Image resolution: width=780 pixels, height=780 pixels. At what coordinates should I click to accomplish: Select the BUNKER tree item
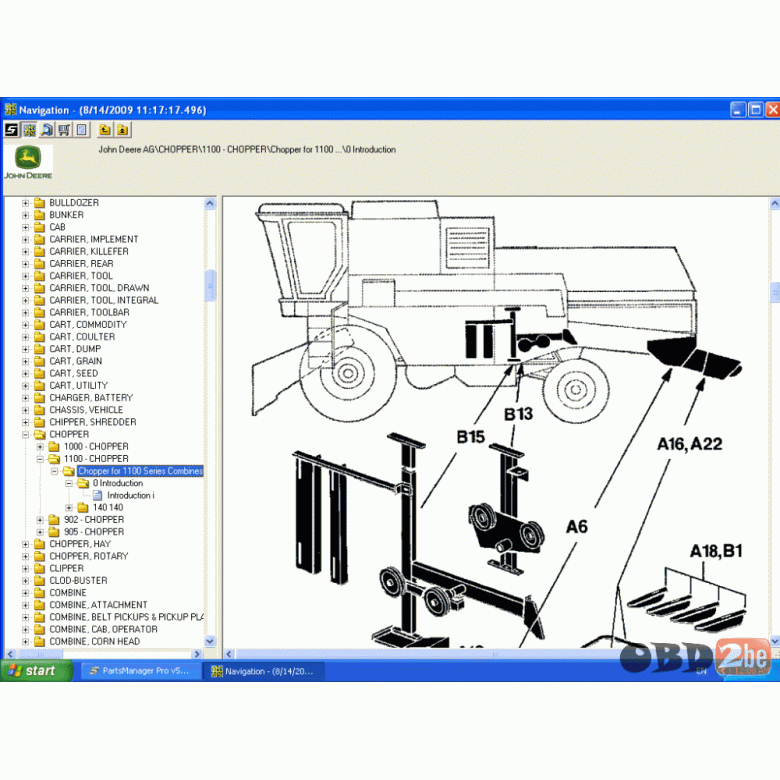(x=66, y=215)
